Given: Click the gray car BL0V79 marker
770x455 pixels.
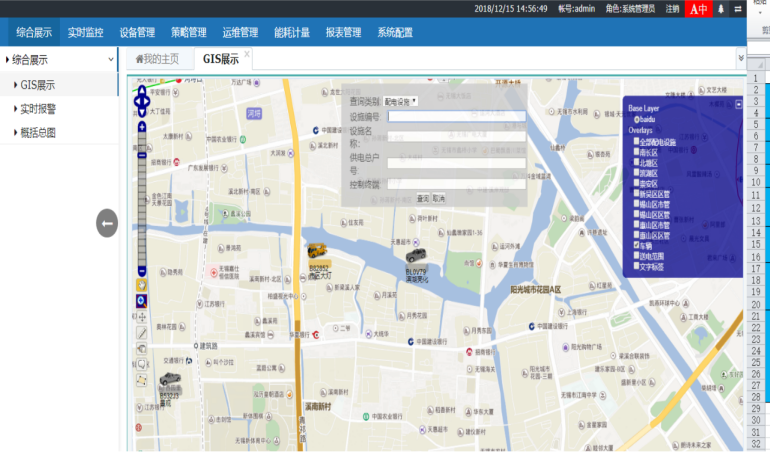Looking at the screenshot, I should (x=416, y=255).
